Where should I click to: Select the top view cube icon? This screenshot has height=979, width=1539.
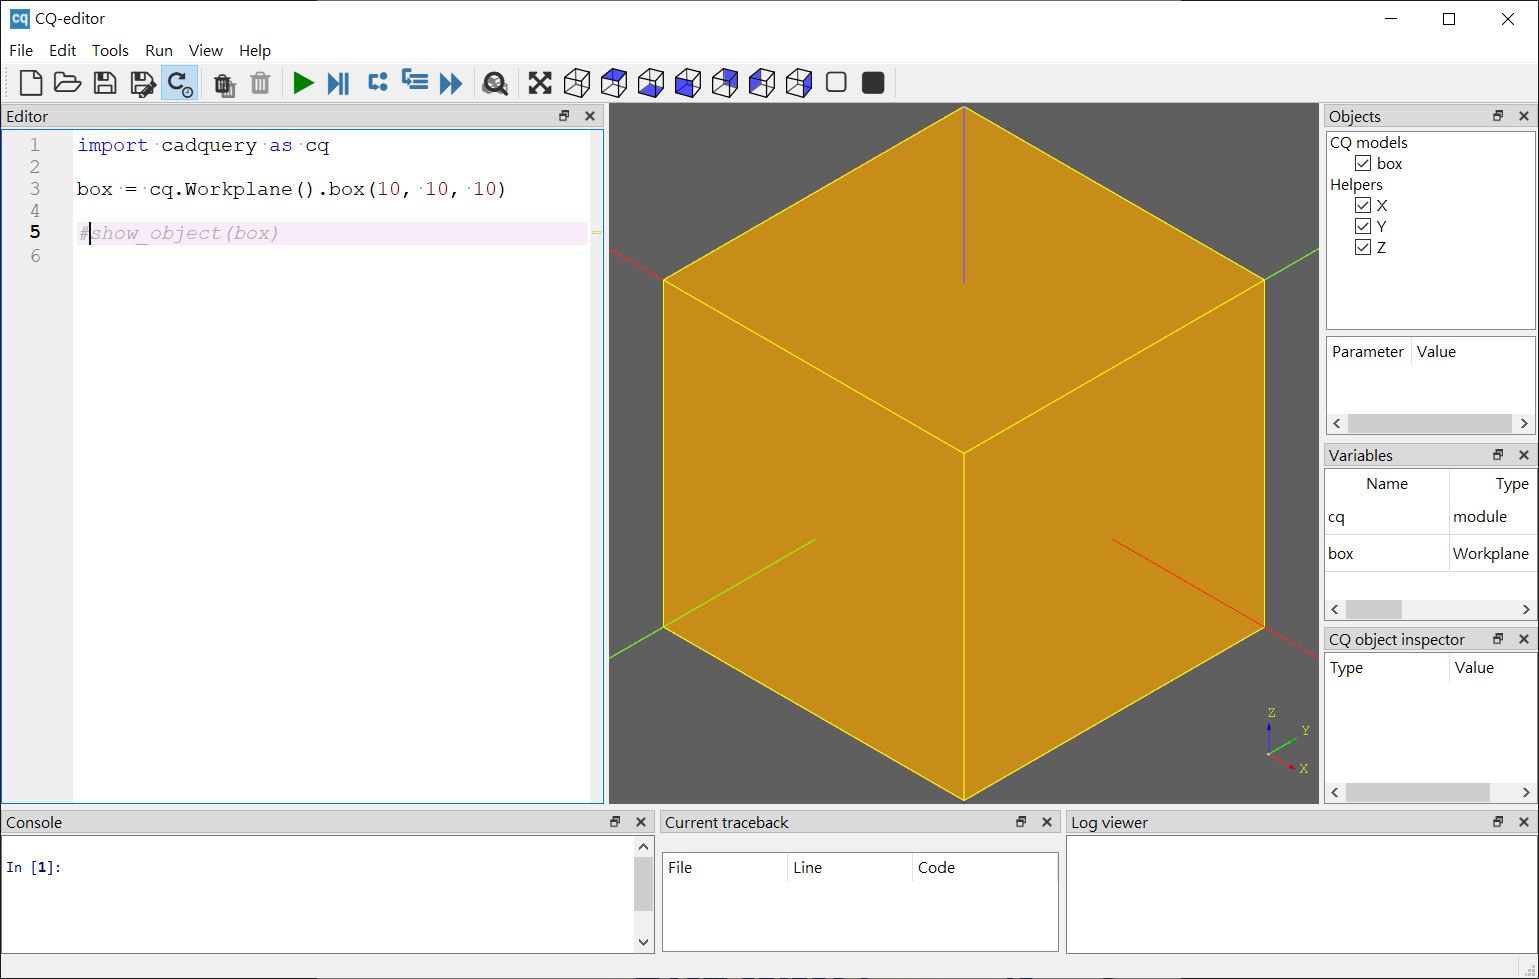pyautogui.click(x=614, y=83)
